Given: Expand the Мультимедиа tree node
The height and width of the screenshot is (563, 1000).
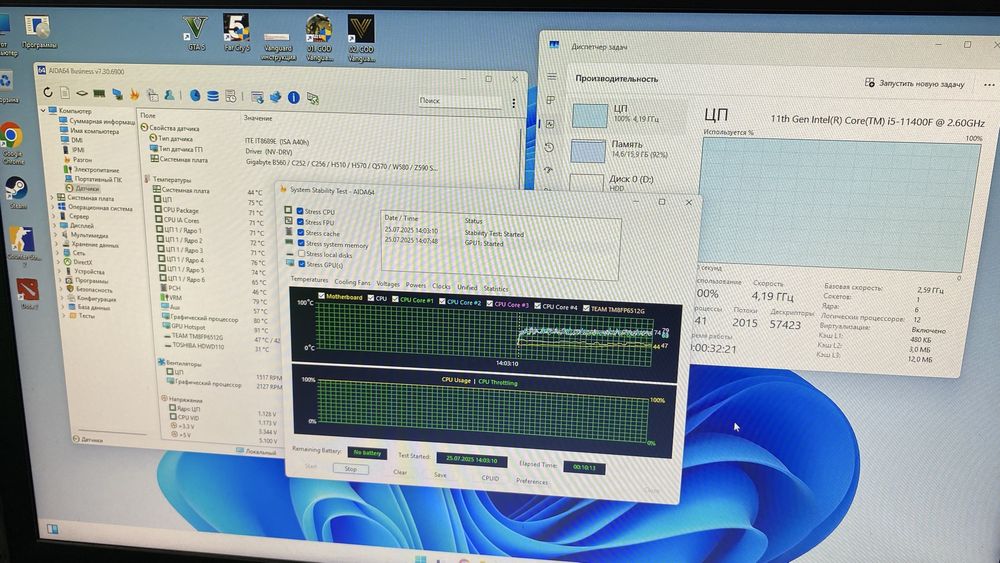Looking at the screenshot, I should coord(55,234).
